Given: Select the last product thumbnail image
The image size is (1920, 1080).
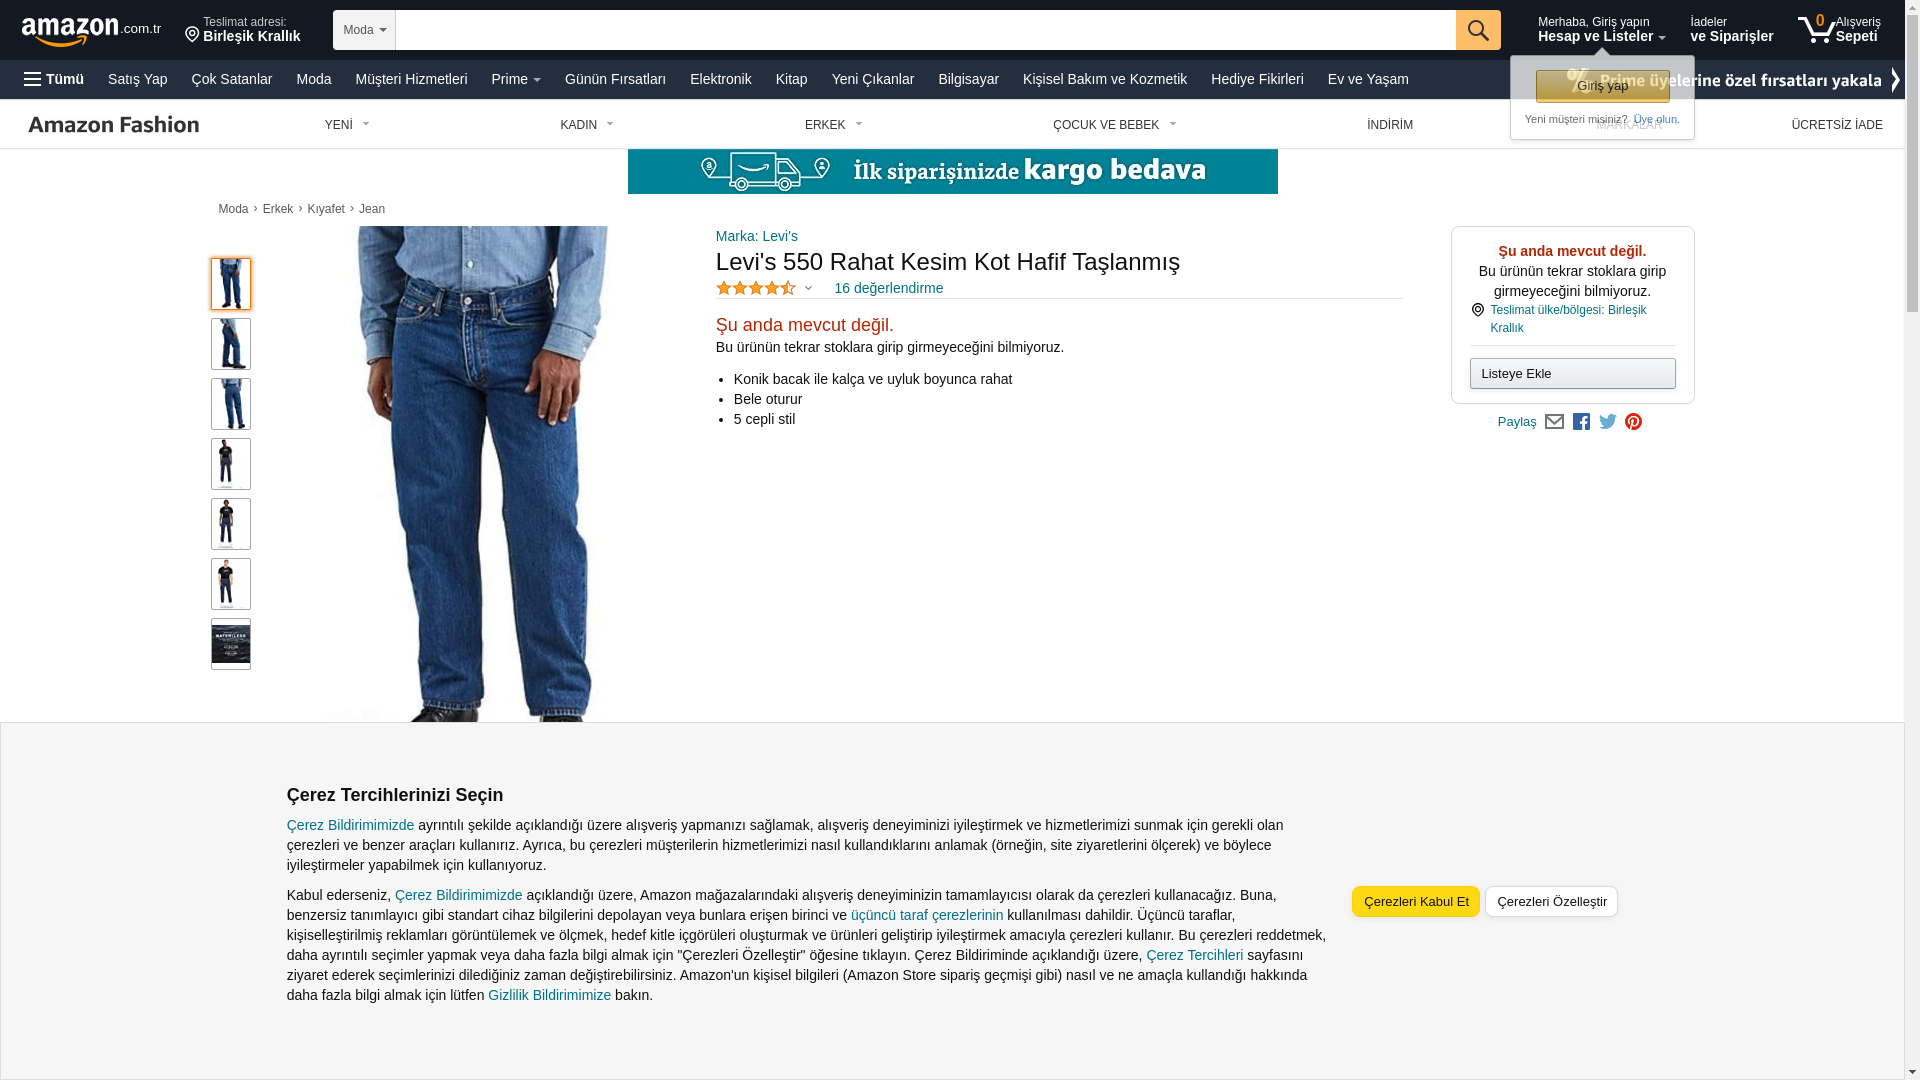Looking at the screenshot, I should 230,644.
